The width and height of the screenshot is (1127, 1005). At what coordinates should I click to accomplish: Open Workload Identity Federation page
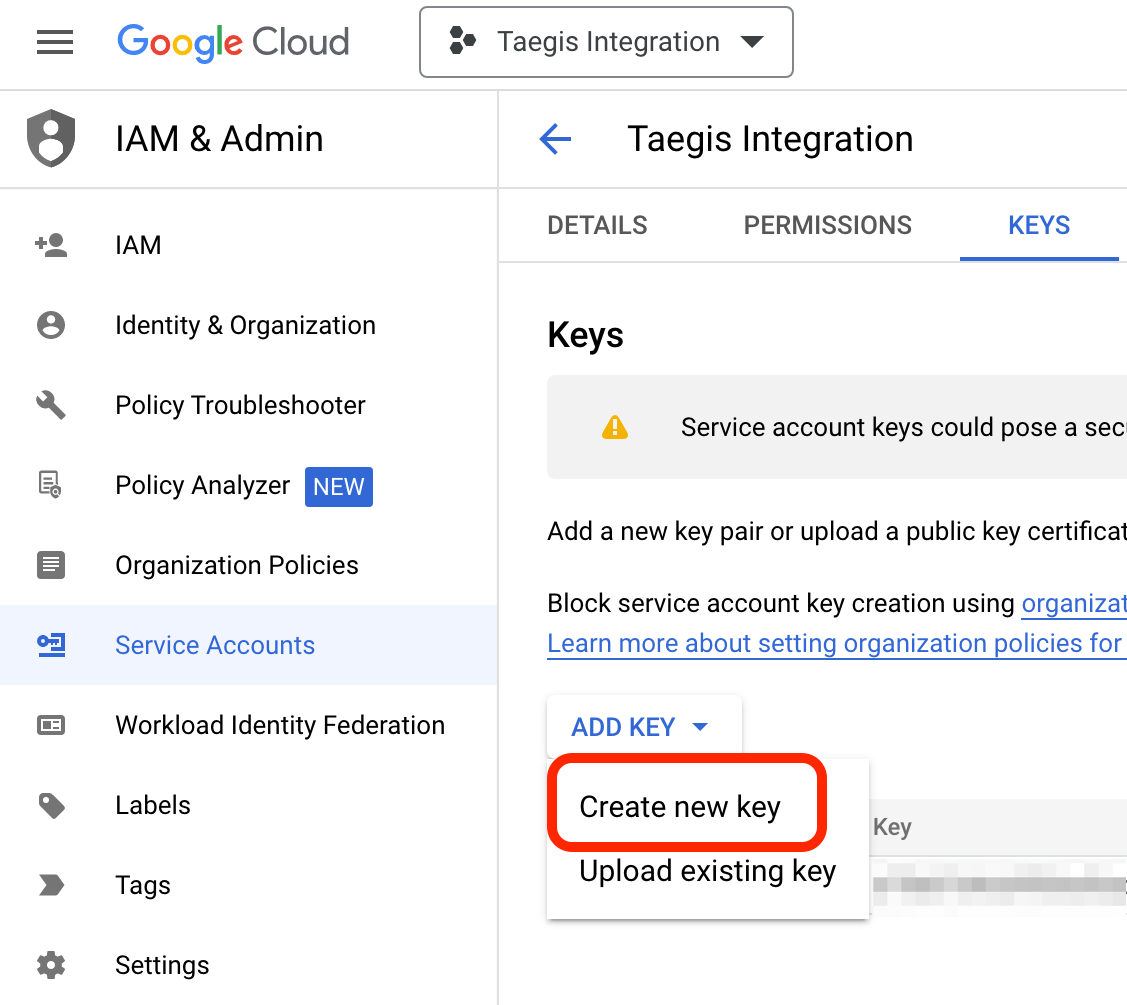(249, 725)
